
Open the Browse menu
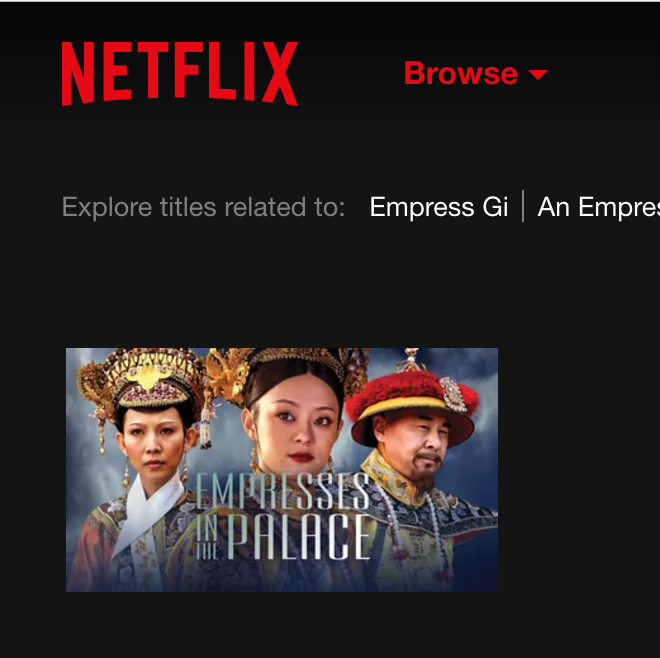[x=476, y=73]
